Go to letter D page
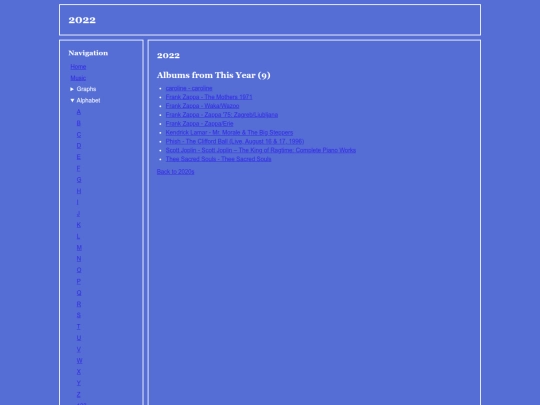The image size is (540, 405). 79,146
